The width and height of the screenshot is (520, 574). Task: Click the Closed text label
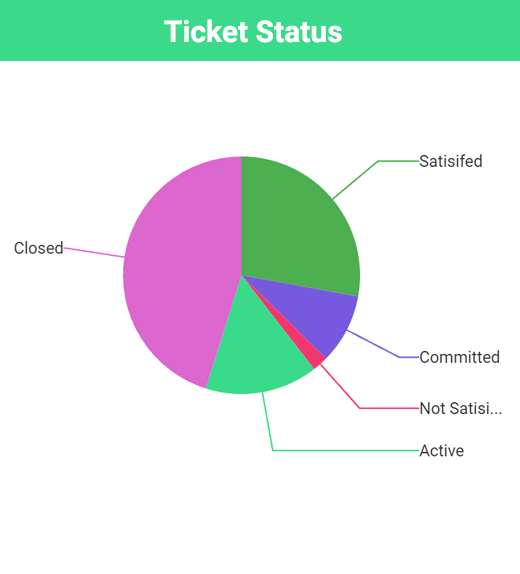pos(38,248)
